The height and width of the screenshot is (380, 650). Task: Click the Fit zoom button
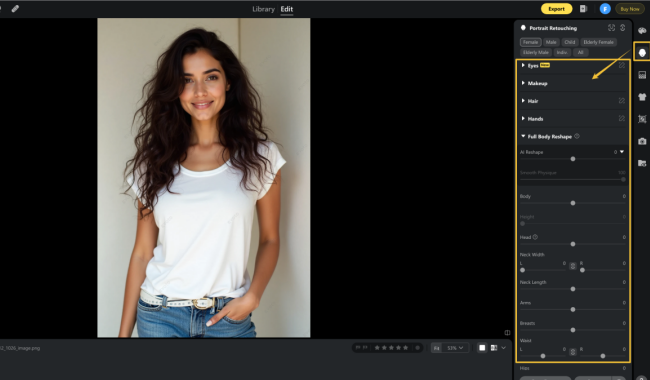click(437, 348)
